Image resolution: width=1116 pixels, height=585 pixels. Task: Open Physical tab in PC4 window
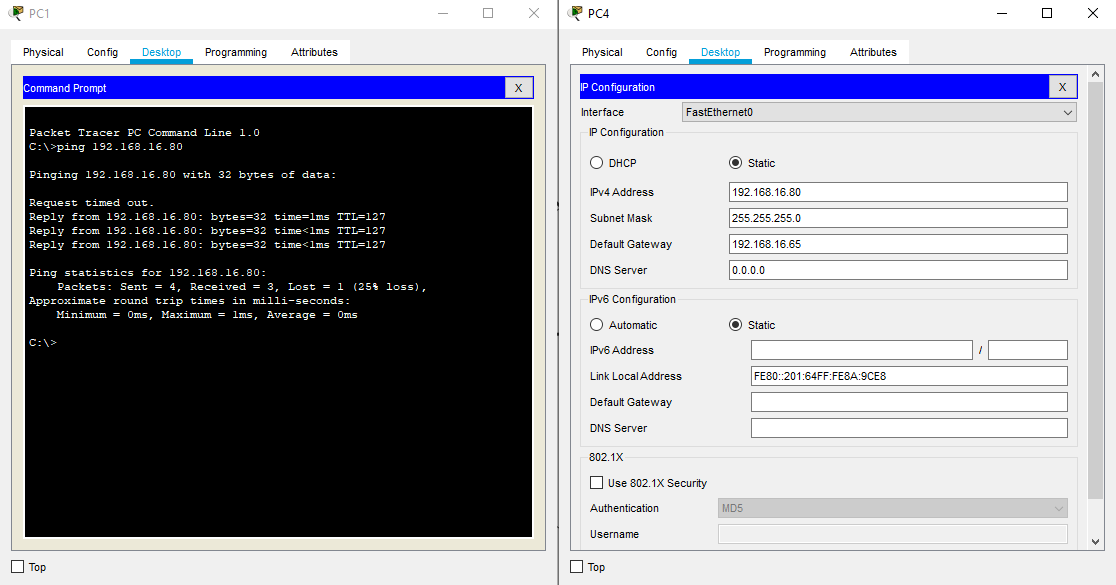coord(602,52)
